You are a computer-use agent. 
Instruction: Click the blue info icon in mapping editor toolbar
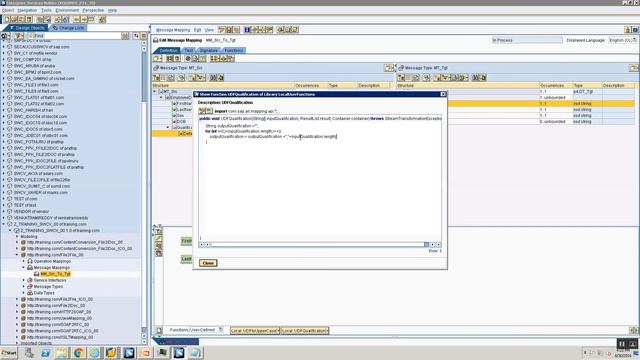point(247,30)
